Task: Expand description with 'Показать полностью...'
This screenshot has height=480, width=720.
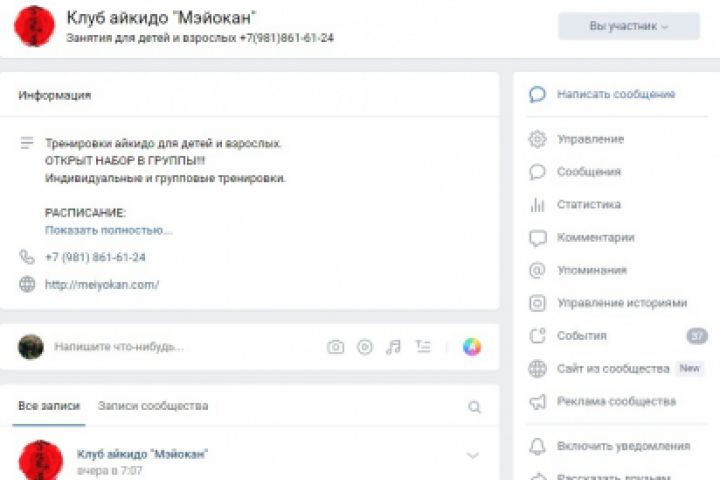Action: pyautogui.click(x=109, y=230)
